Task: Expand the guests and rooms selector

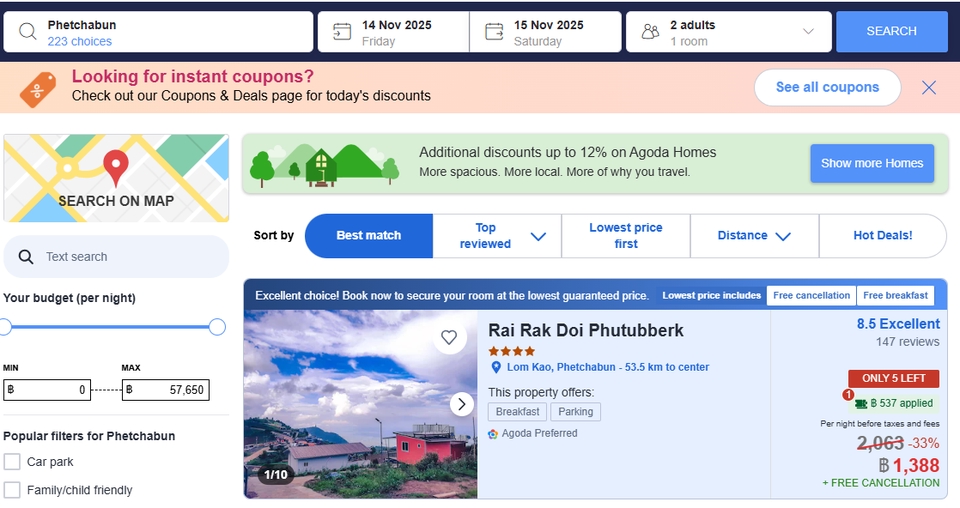Action: [808, 32]
